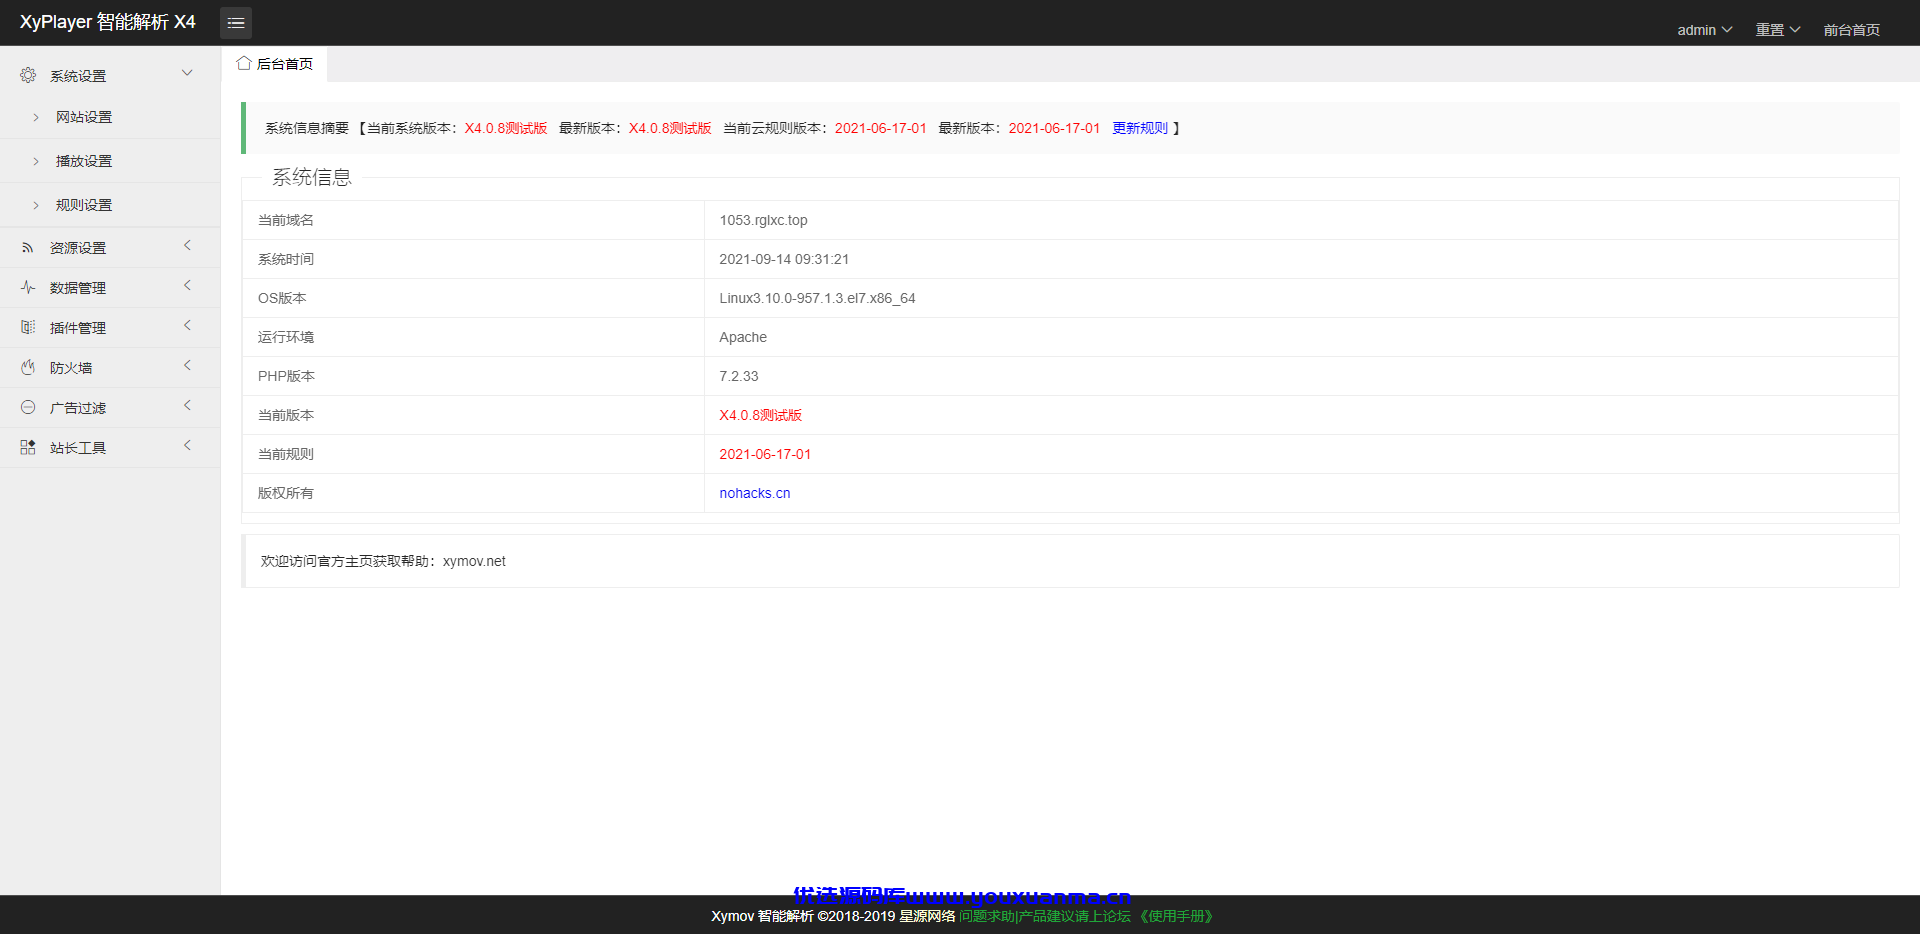Screen dimensions: 1920x934
Task: Switch to the 后台首页 tab
Action: (x=274, y=64)
